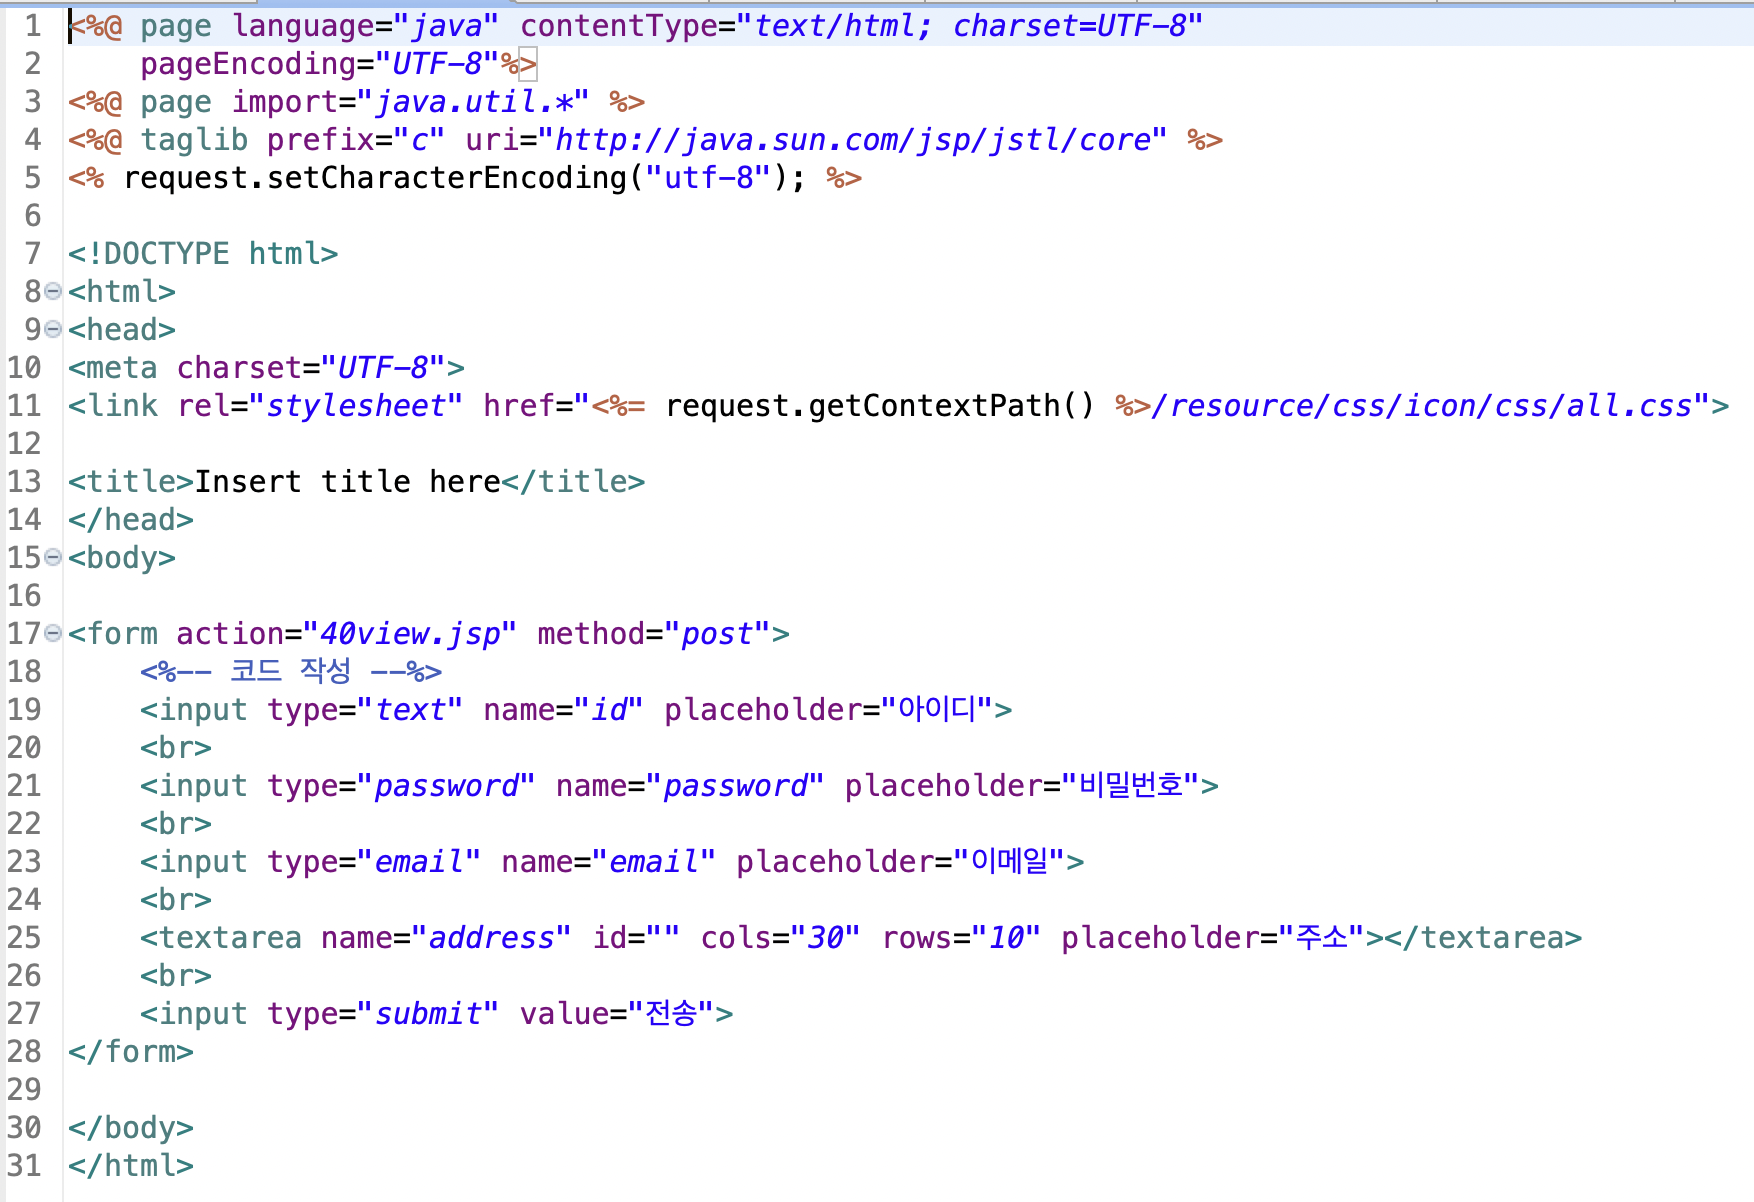
Task: Click the '</body>' closing tag
Action: coord(131,1128)
